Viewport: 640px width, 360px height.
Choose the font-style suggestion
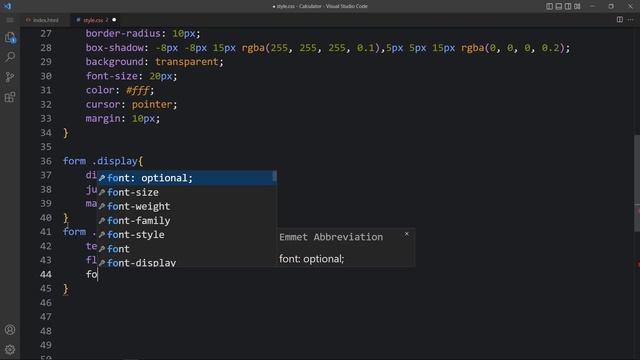[187, 235]
